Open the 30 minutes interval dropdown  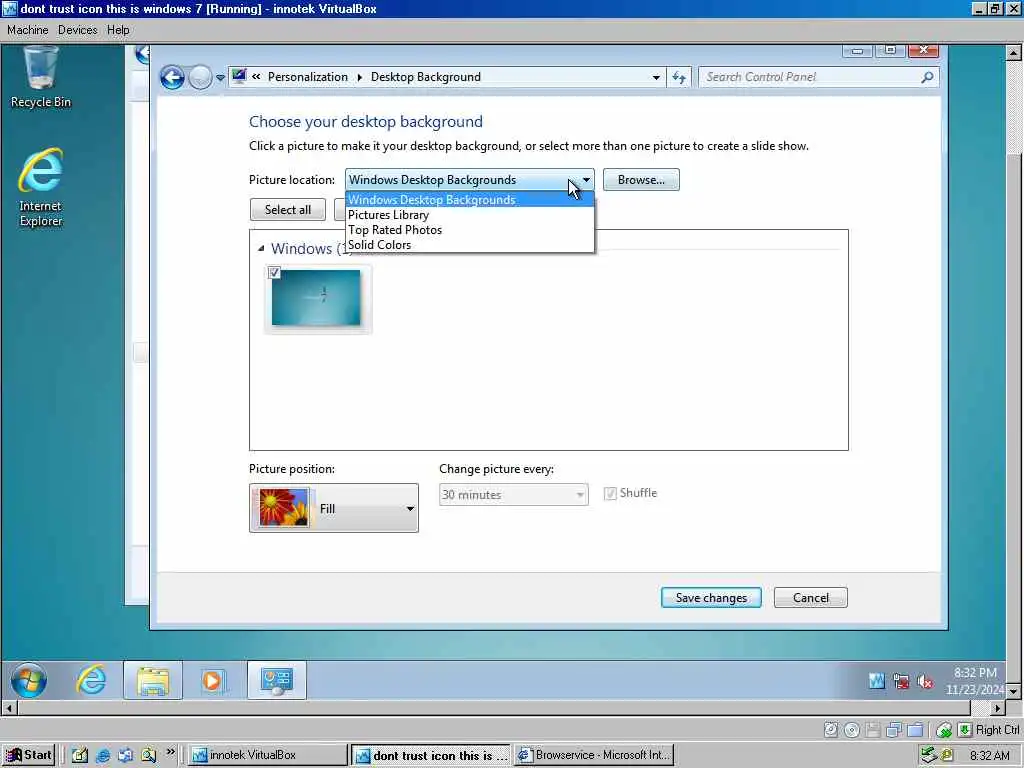tap(513, 494)
